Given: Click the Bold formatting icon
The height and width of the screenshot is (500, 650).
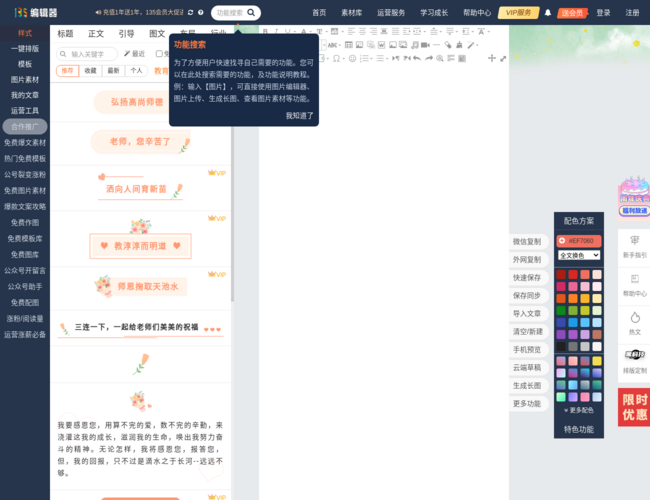Looking at the screenshot, I should click(265, 32).
